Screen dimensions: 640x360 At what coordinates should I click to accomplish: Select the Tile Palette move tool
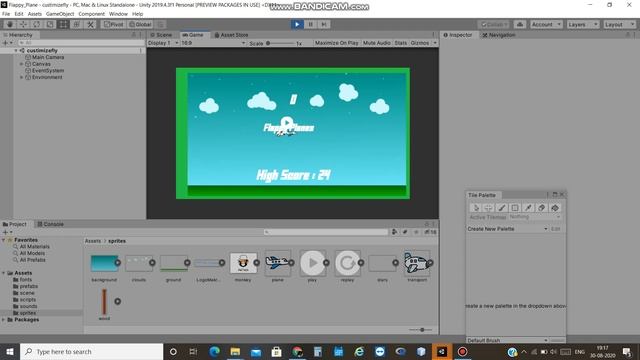click(488, 208)
